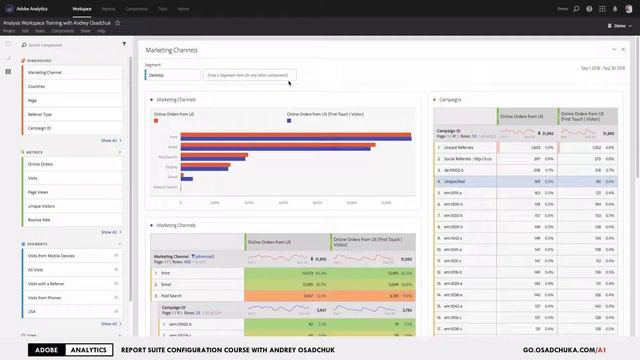Open the Demo report suite dropdown
This screenshot has width=640, height=360.
click(x=620, y=26)
